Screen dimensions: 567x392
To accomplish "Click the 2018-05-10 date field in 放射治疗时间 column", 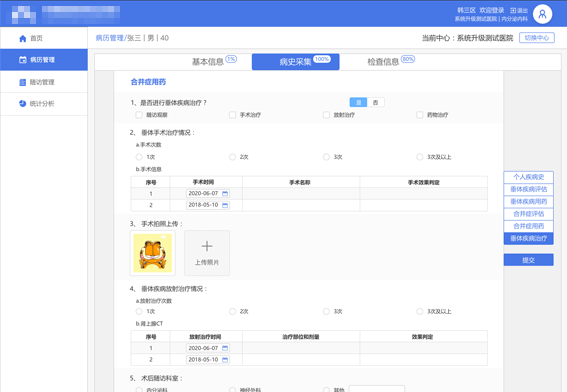I will pos(208,359).
